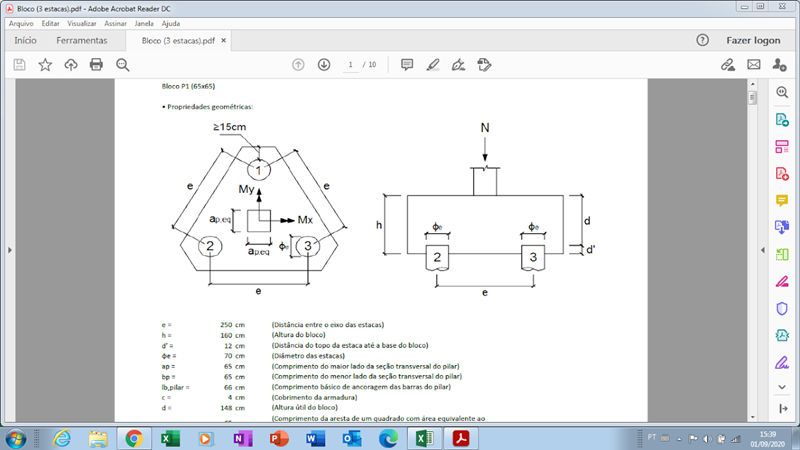Open the Editar menu

pos(51,23)
